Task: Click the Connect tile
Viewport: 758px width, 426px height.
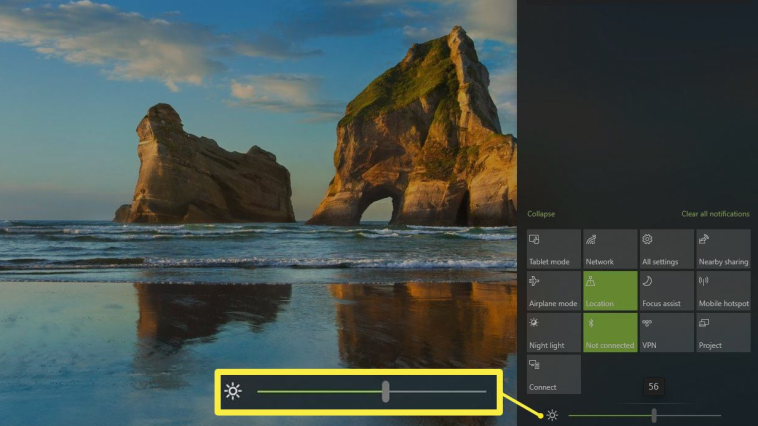Action: click(554, 374)
